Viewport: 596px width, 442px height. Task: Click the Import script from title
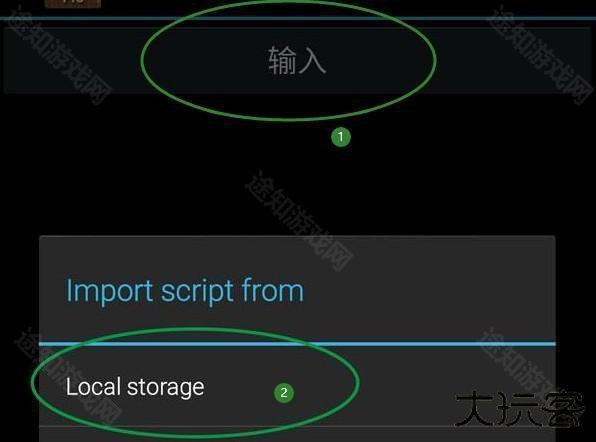[185, 291]
